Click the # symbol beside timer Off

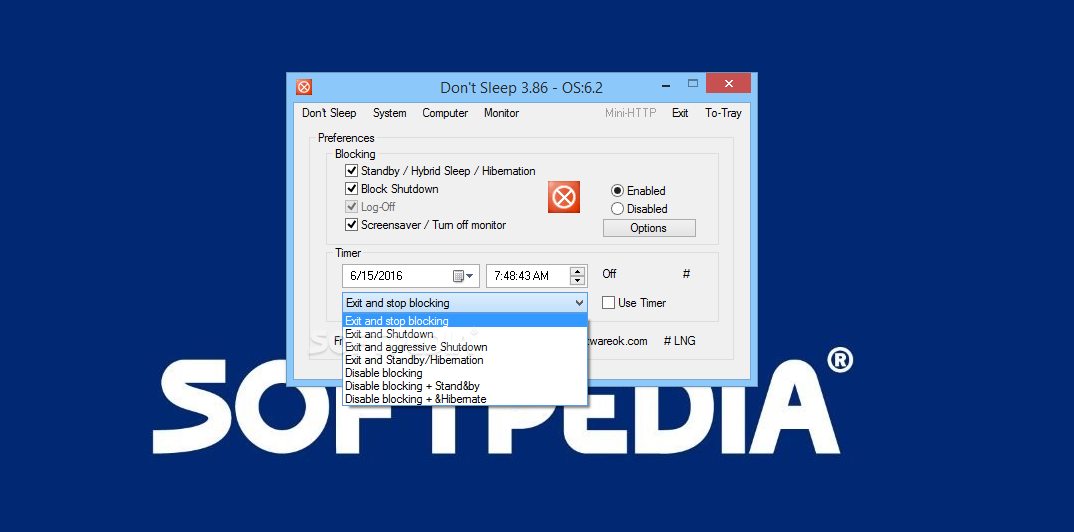[x=686, y=274]
